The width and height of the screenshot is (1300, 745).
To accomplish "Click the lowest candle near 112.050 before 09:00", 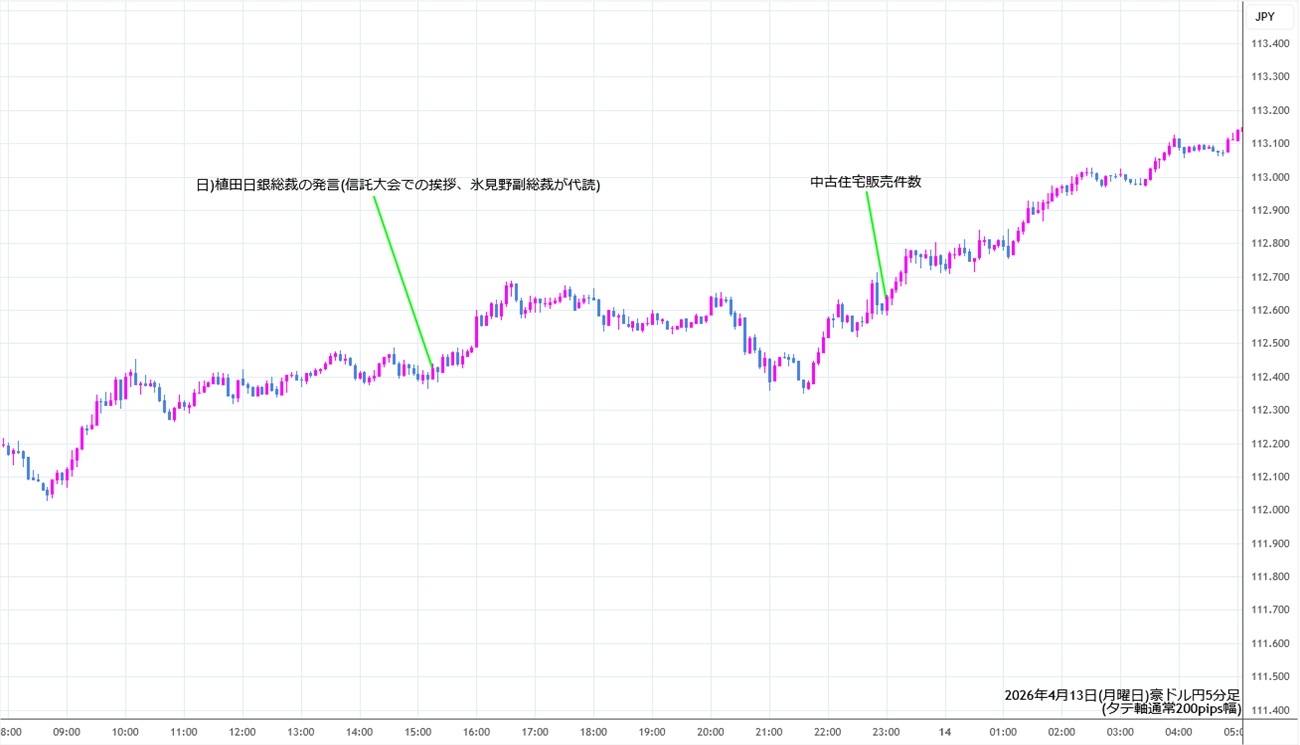I will [x=48, y=490].
